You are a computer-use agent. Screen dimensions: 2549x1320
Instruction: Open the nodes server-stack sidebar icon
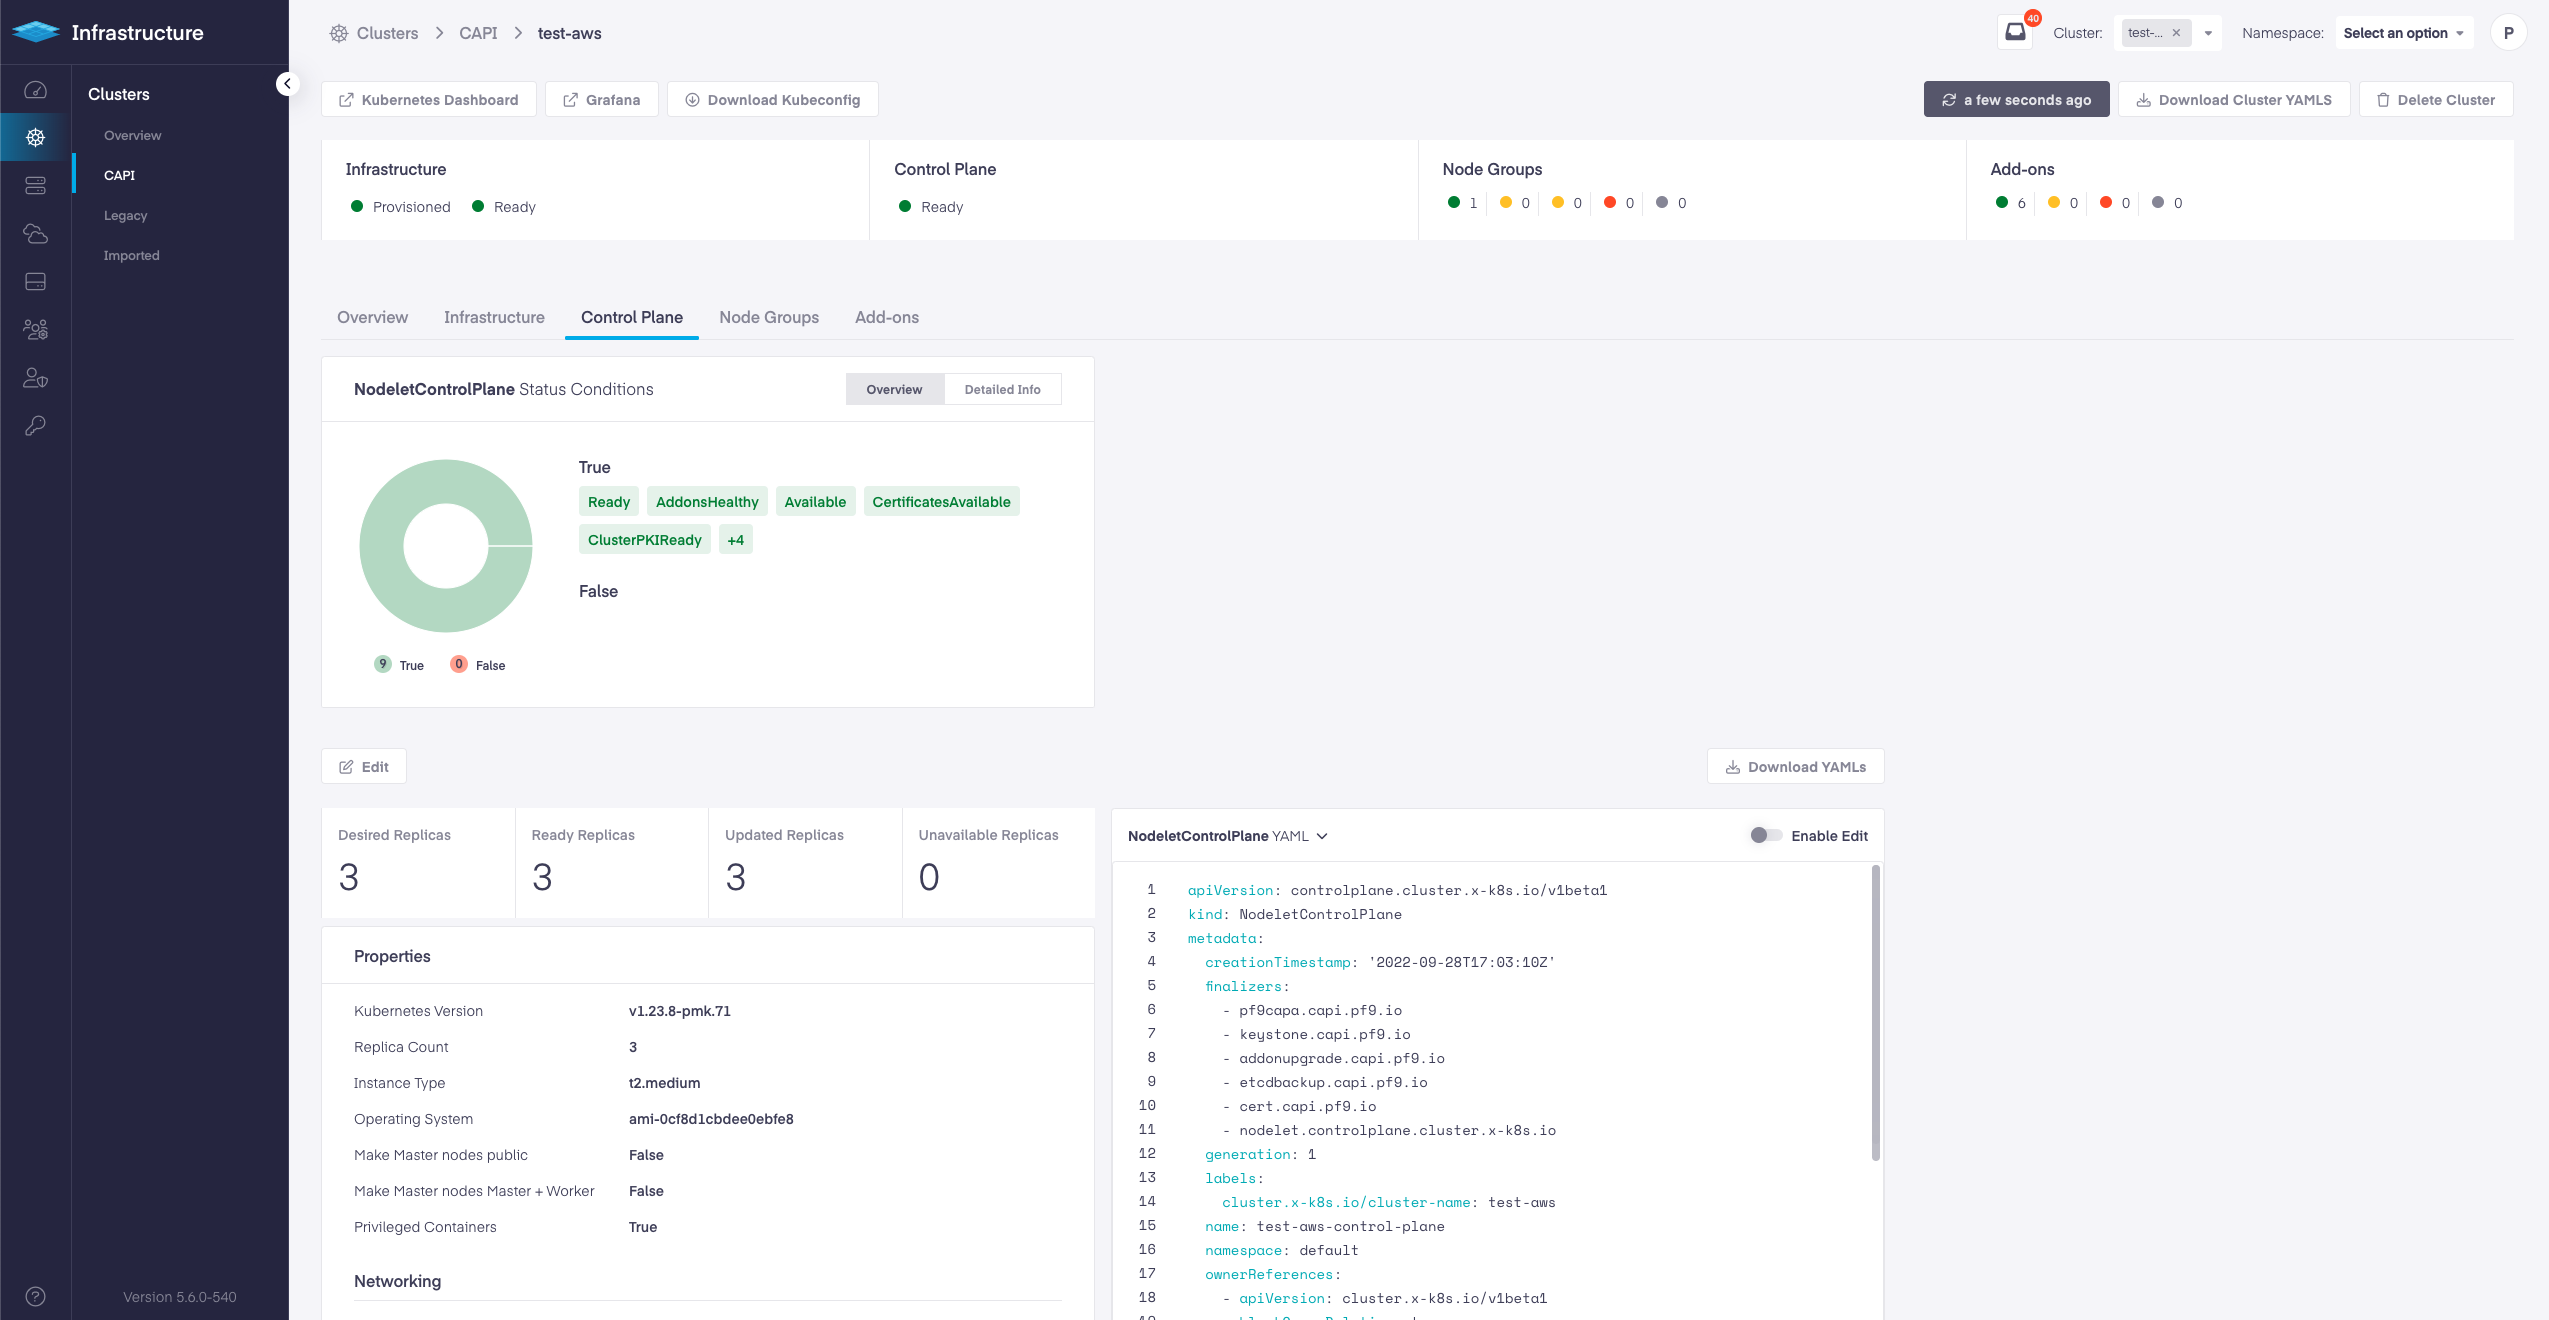[35, 185]
